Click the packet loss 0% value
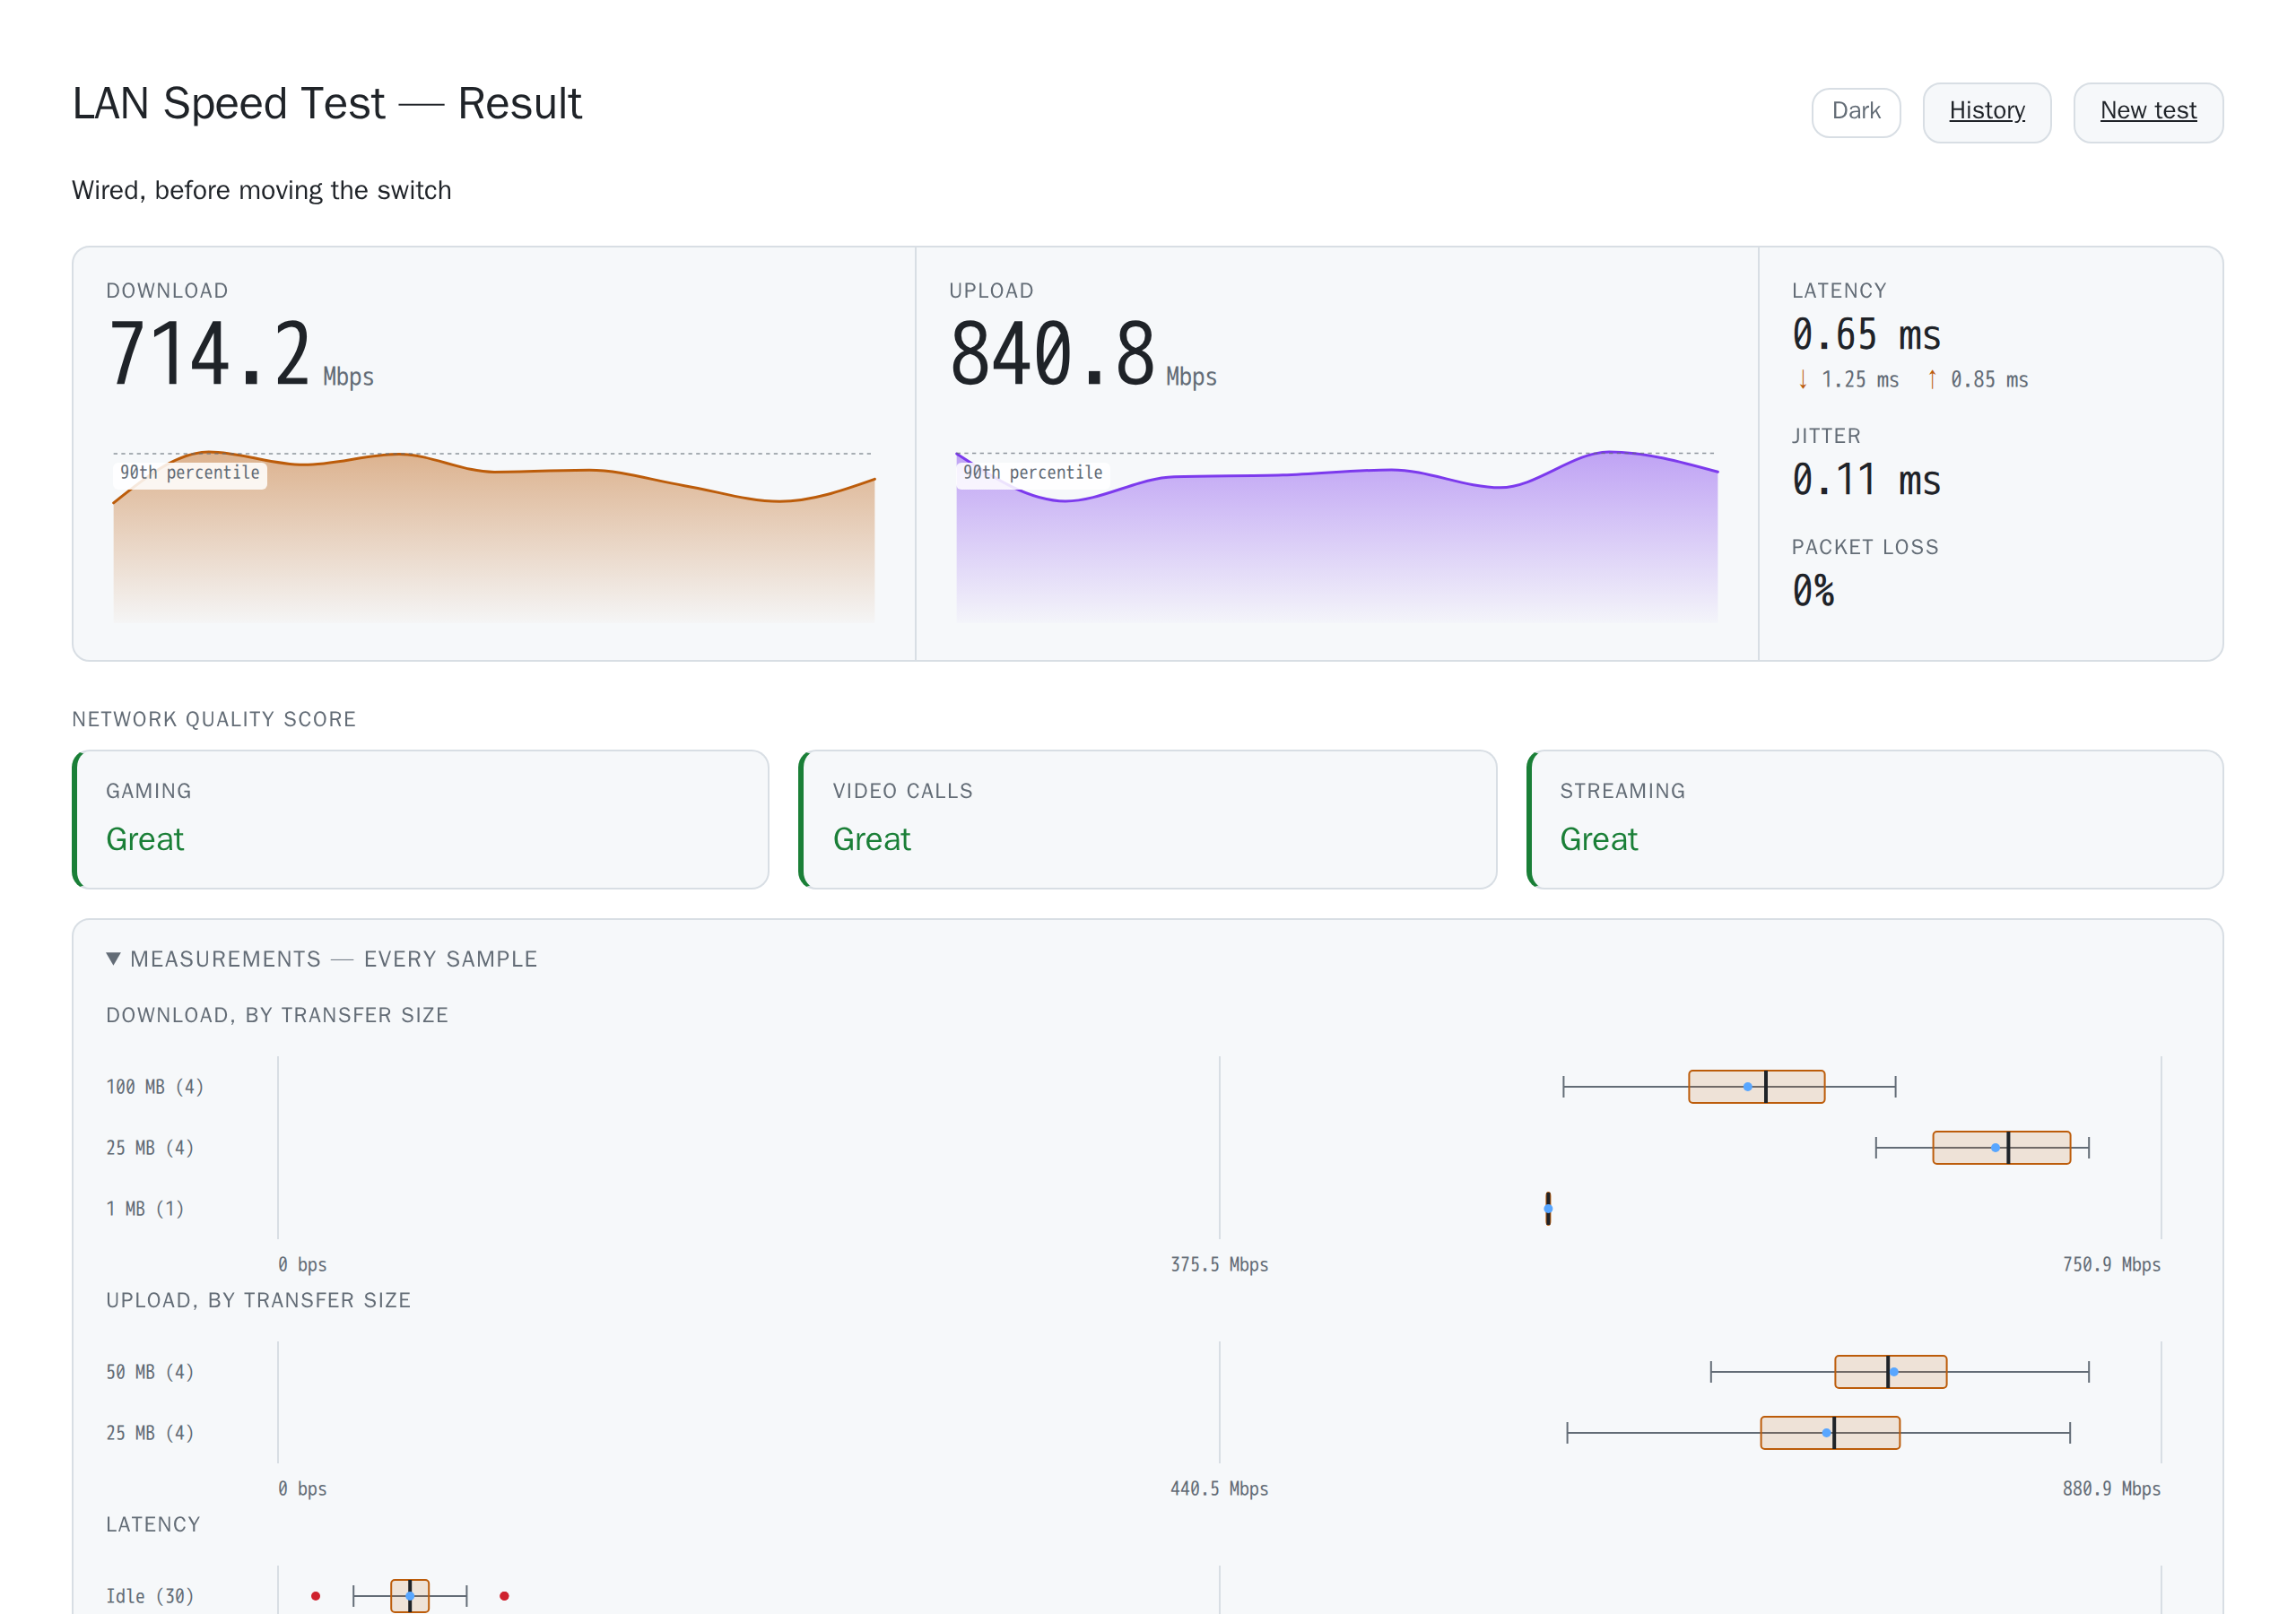2296x1614 pixels. (x=1813, y=591)
